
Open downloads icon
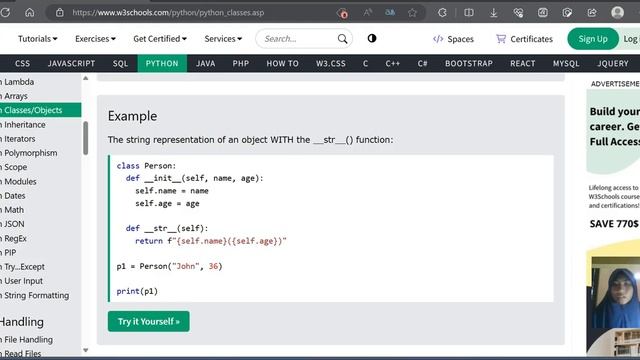[x=493, y=13]
